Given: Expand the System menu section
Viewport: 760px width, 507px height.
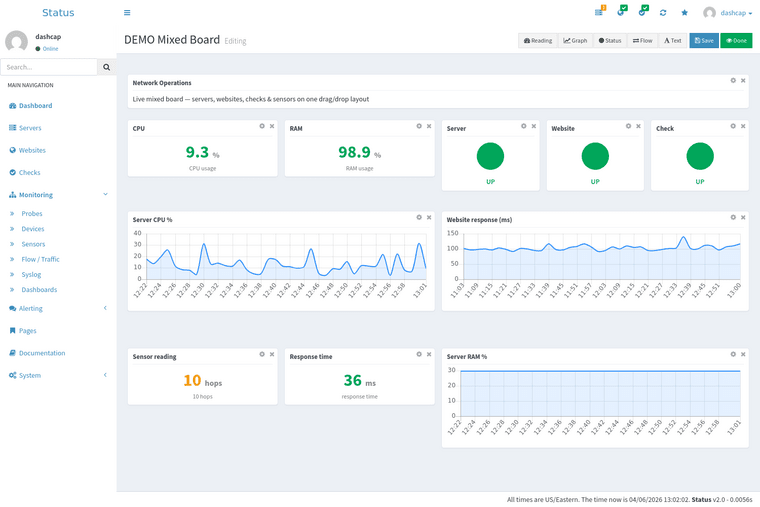Looking at the screenshot, I should pos(105,375).
